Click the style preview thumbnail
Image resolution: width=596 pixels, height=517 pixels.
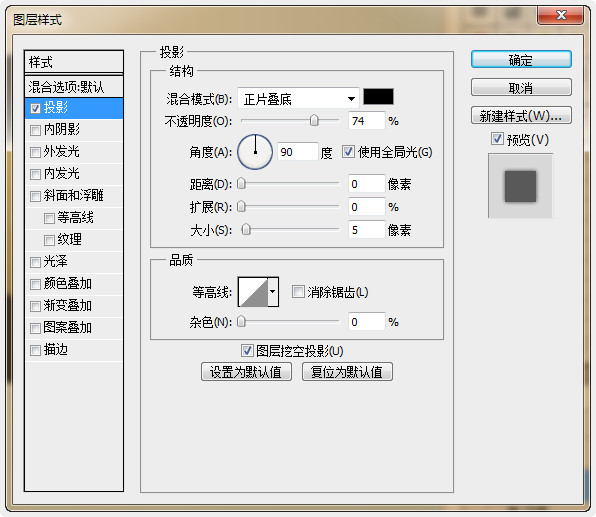click(520, 186)
